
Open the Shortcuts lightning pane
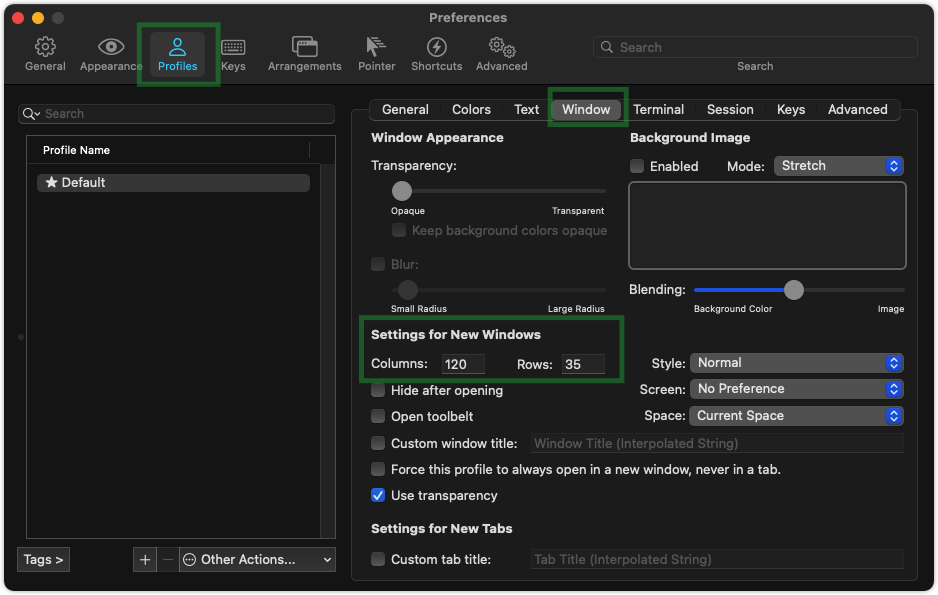437,54
